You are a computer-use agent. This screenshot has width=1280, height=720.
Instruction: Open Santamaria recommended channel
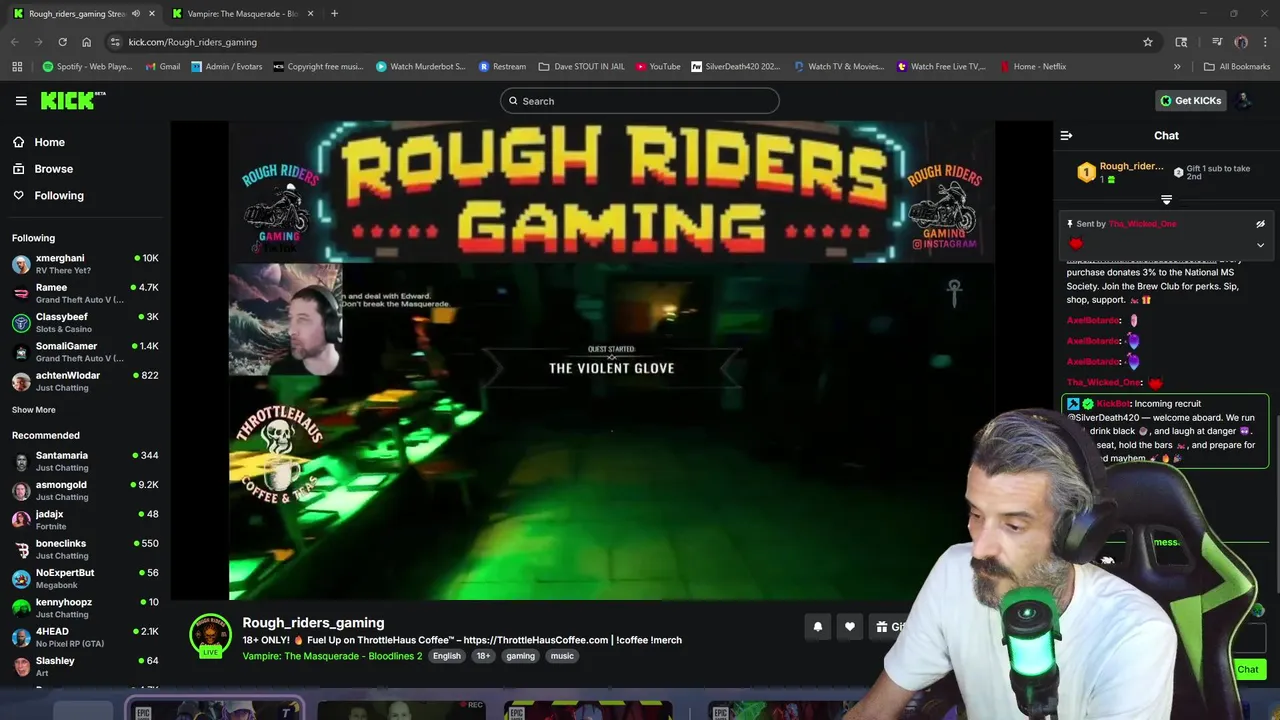pyautogui.click(x=84, y=461)
